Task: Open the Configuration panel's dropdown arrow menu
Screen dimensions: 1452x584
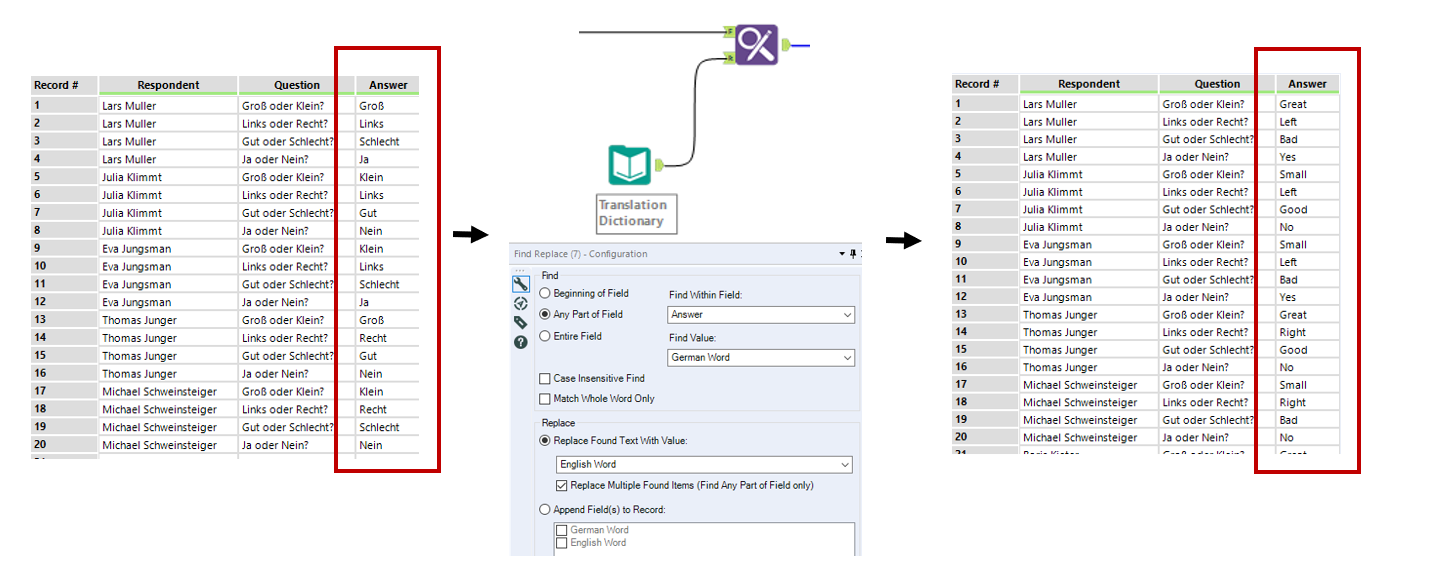Action: (x=842, y=254)
